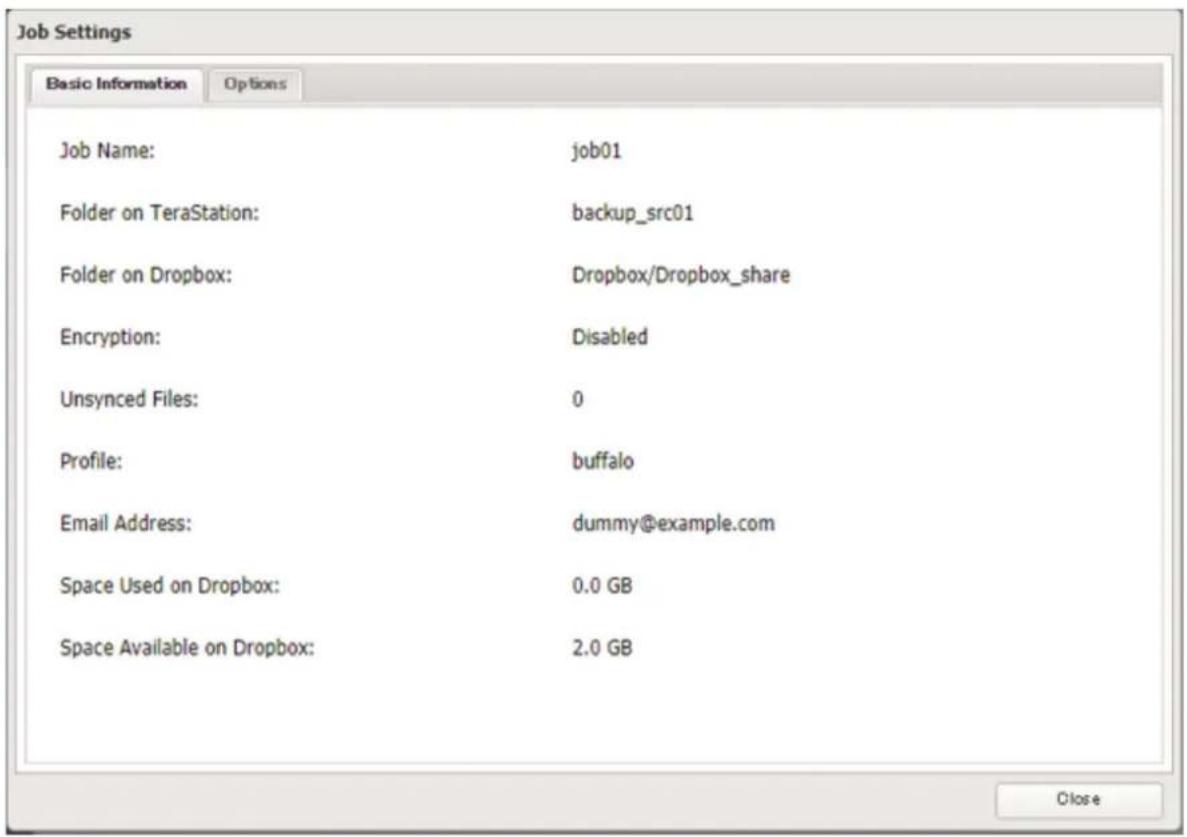Click the Job Settings dialog title
The image size is (1187, 837).
pos(74,32)
